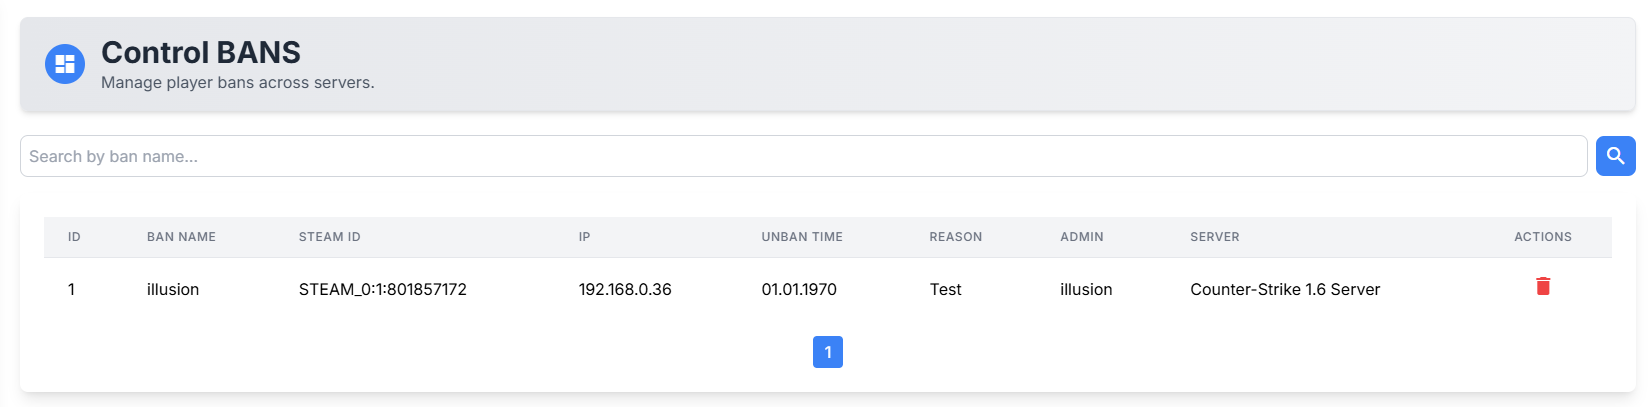Click the UNBAN TIME column header
This screenshot has width=1648, height=407.
801,237
